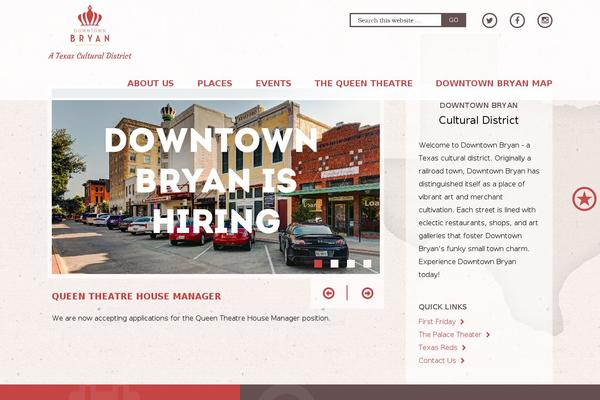Open the Contact Us quick link
The width and height of the screenshot is (600, 400).
pos(437,361)
